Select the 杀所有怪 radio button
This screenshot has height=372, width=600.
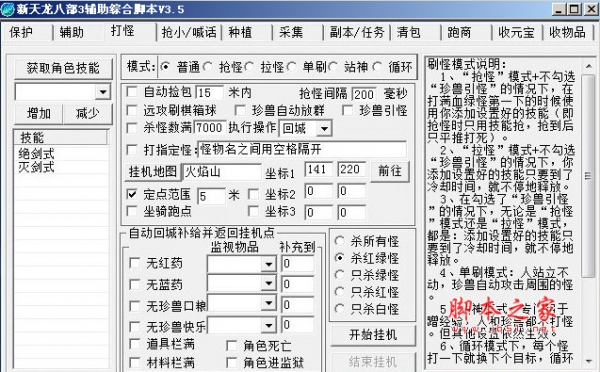339,241
